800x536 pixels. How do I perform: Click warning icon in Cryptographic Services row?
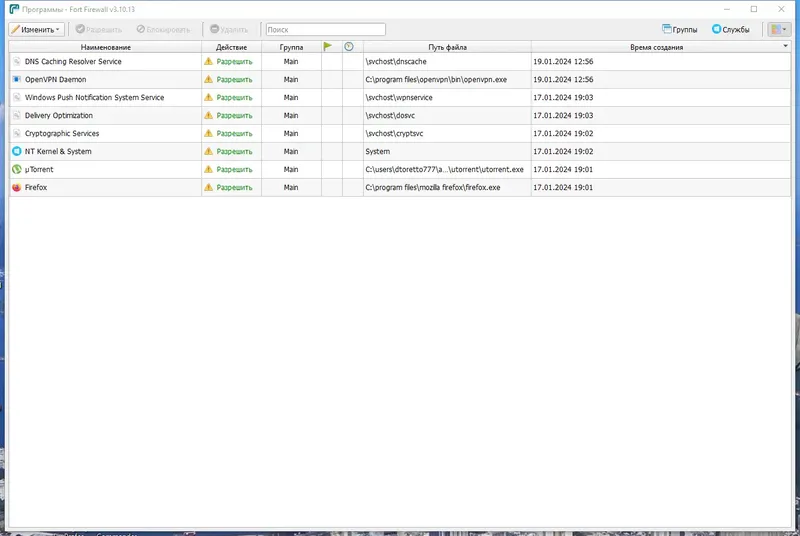(208, 133)
